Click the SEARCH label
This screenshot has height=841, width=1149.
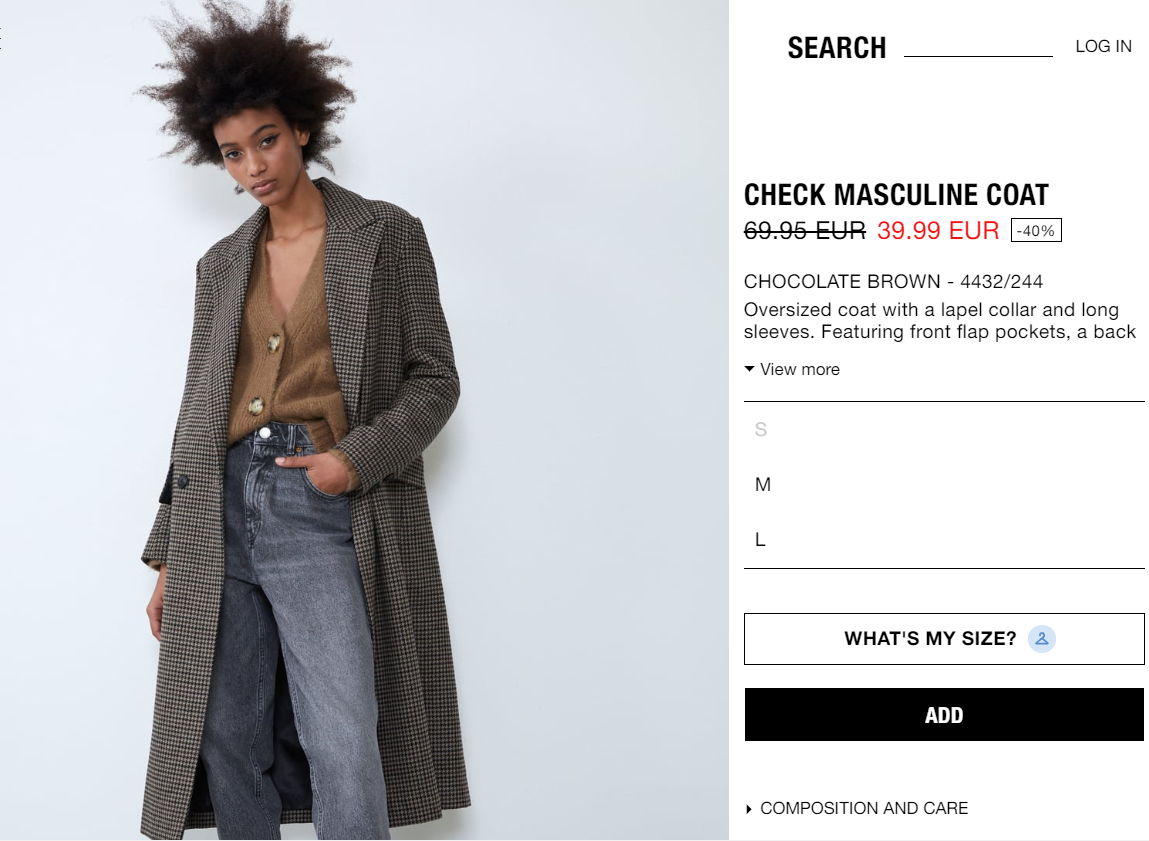[x=837, y=48]
